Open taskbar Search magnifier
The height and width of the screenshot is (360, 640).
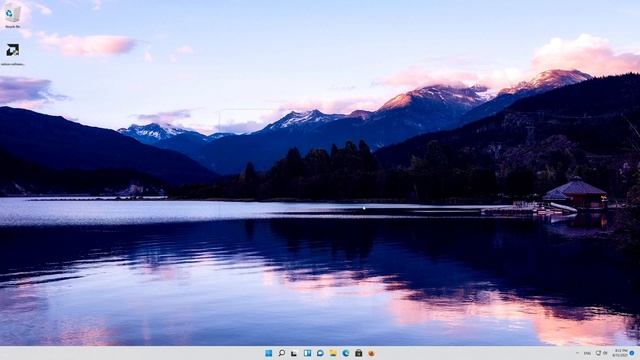point(281,353)
